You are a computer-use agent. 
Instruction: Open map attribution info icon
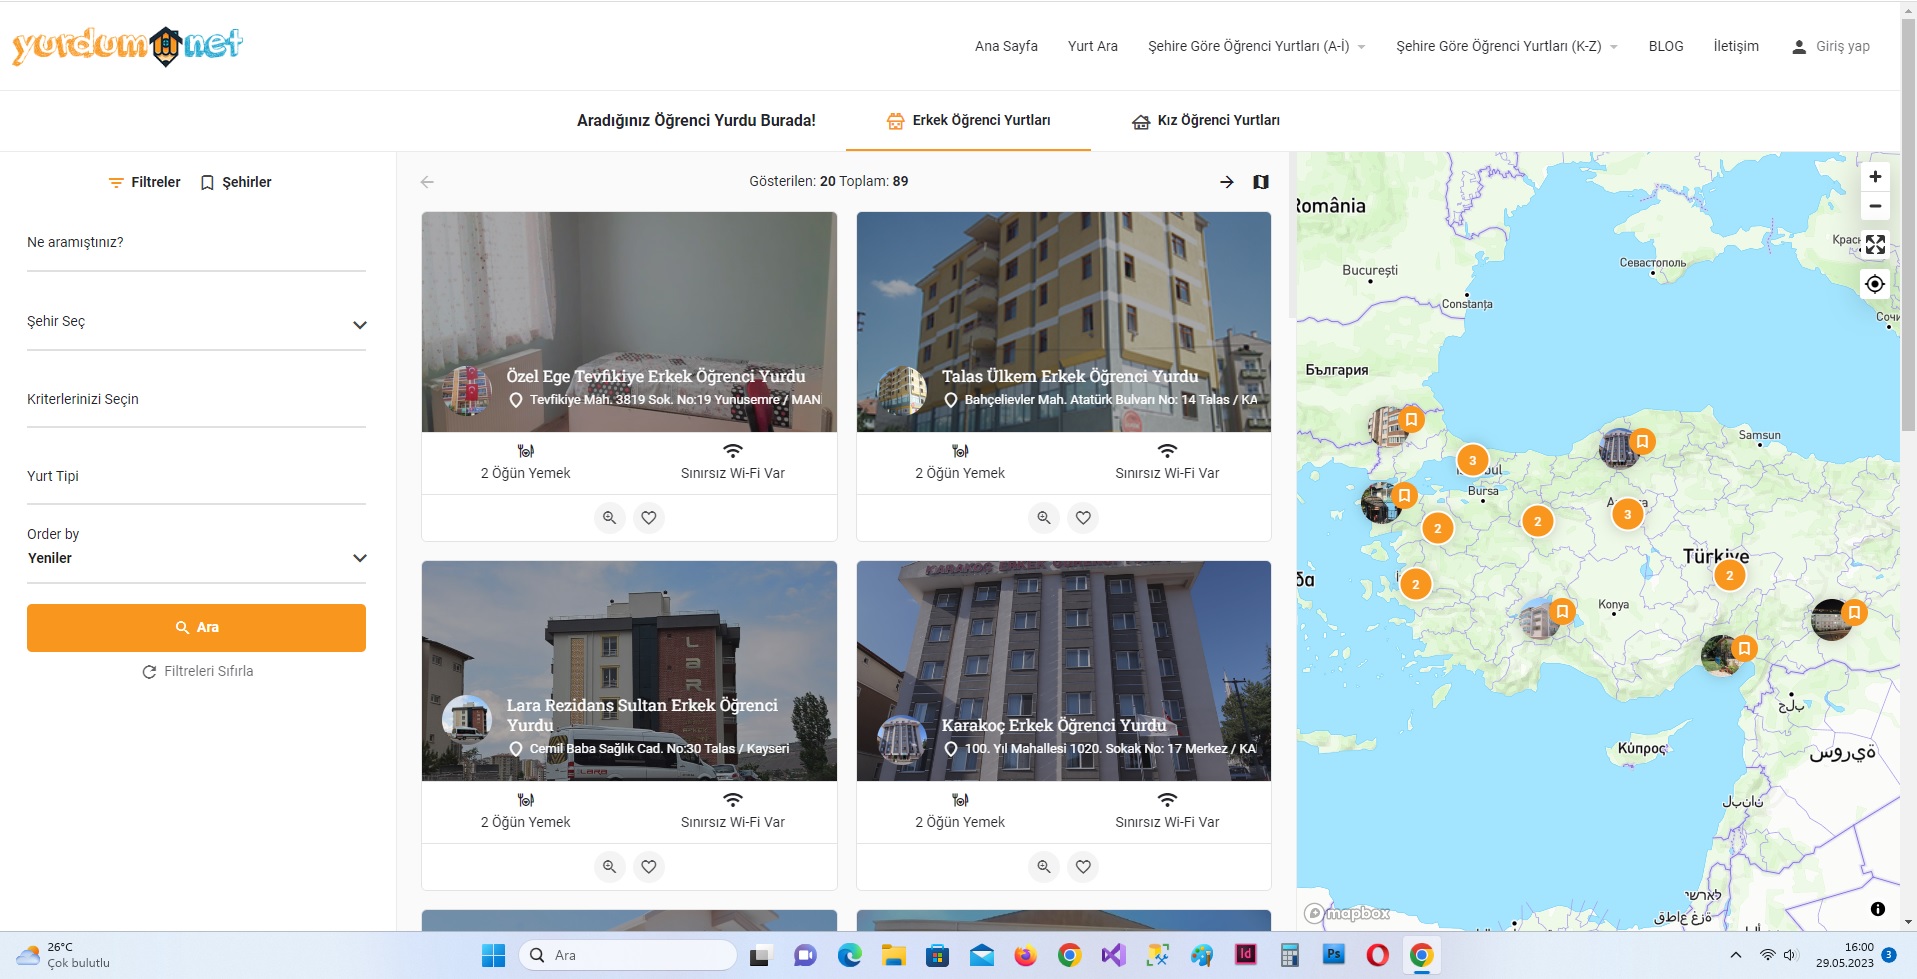point(1878,909)
